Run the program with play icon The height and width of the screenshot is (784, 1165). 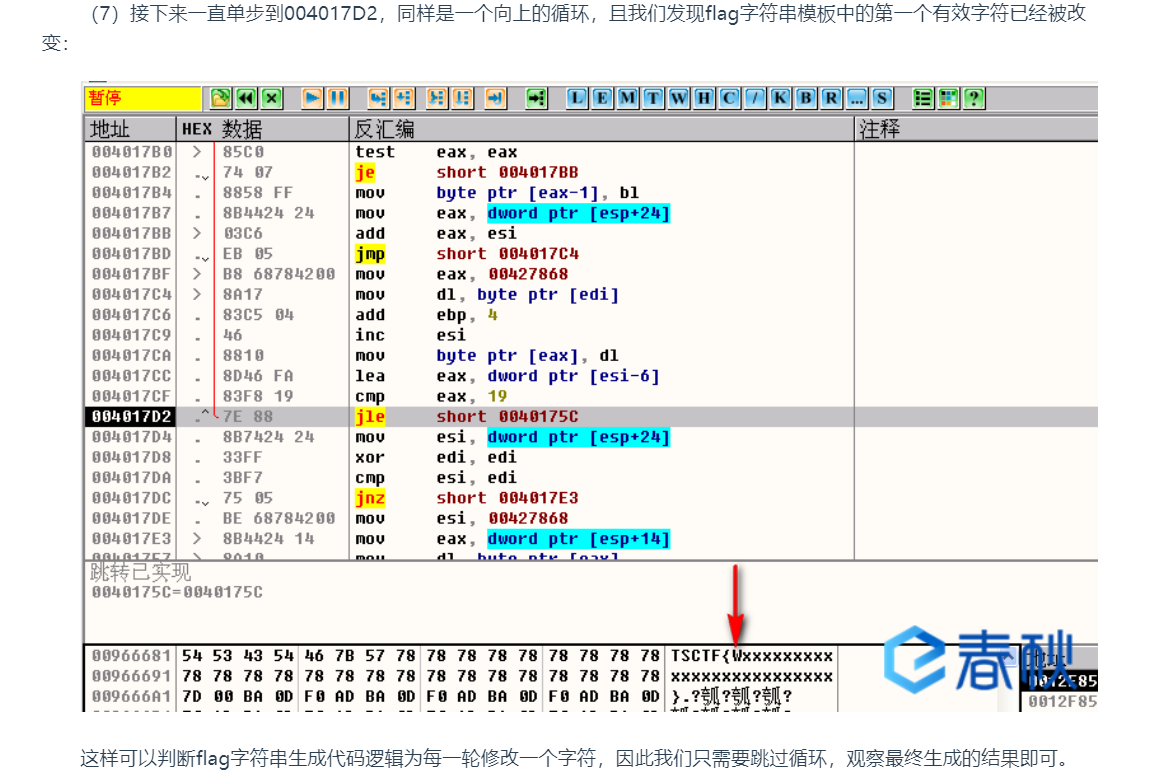(313, 98)
